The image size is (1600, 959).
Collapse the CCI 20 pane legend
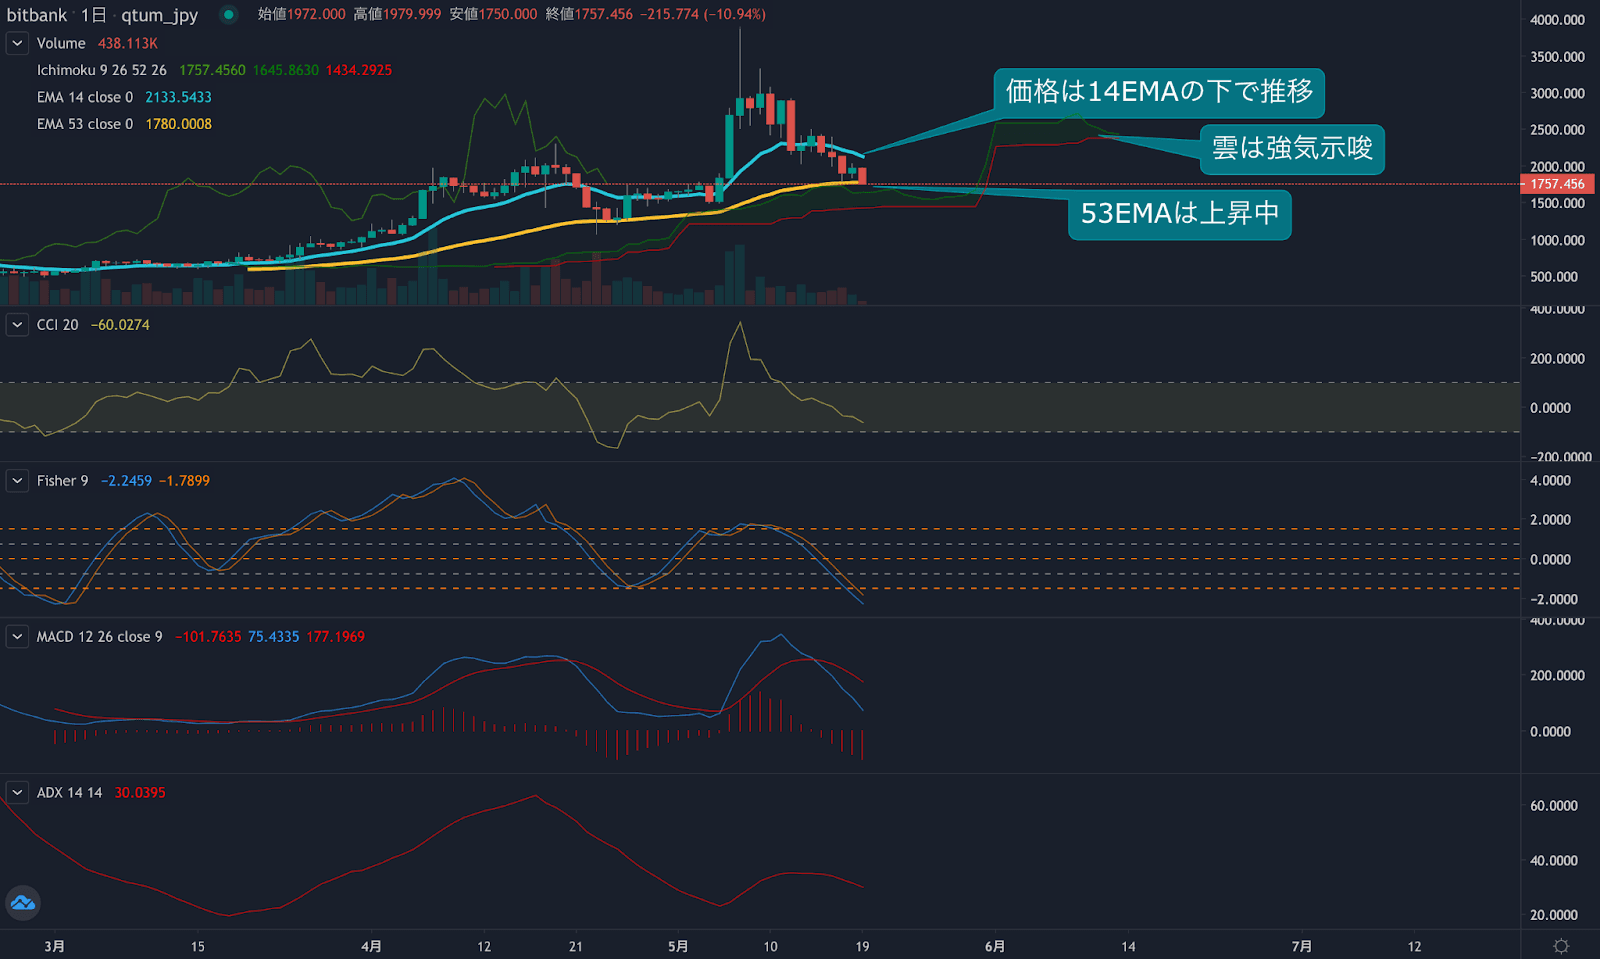pyautogui.click(x=17, y=325)
